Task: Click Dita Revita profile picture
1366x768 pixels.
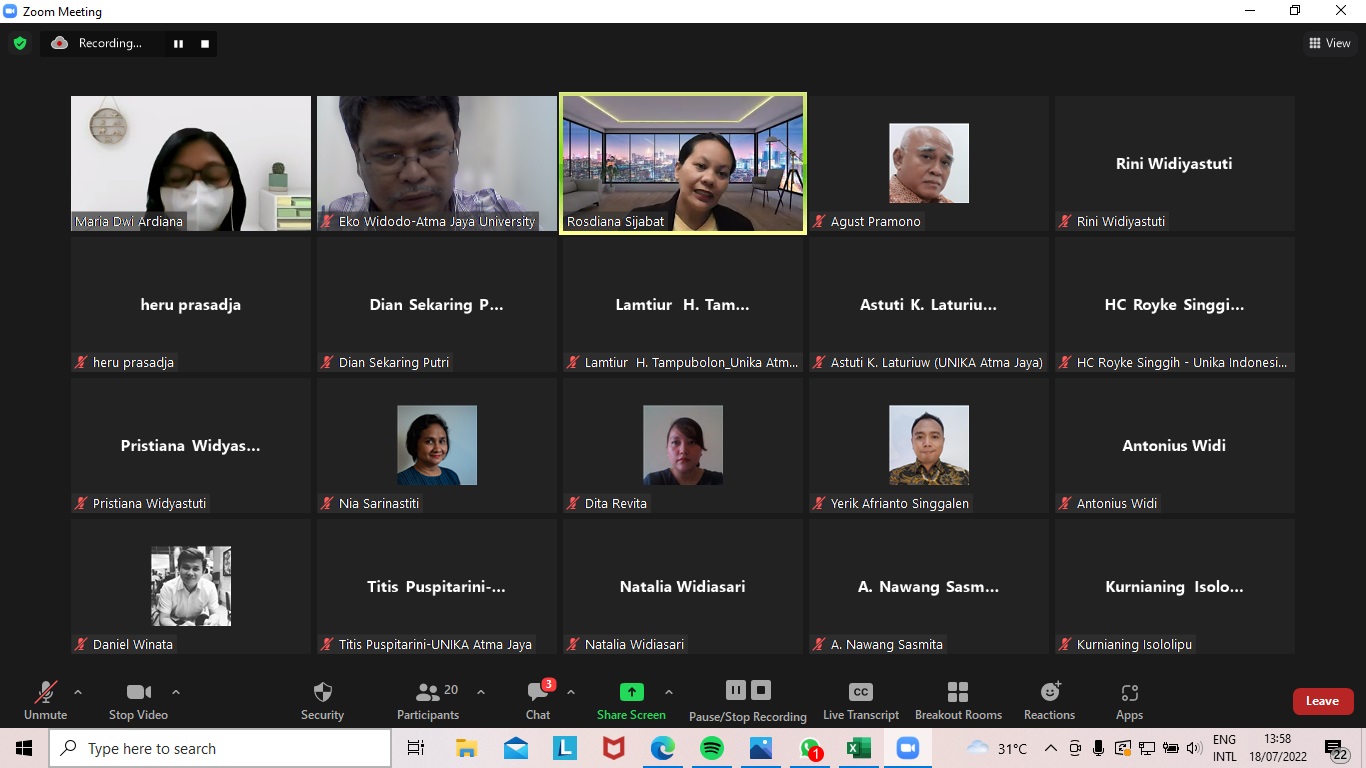Action: tap(683, 445)
